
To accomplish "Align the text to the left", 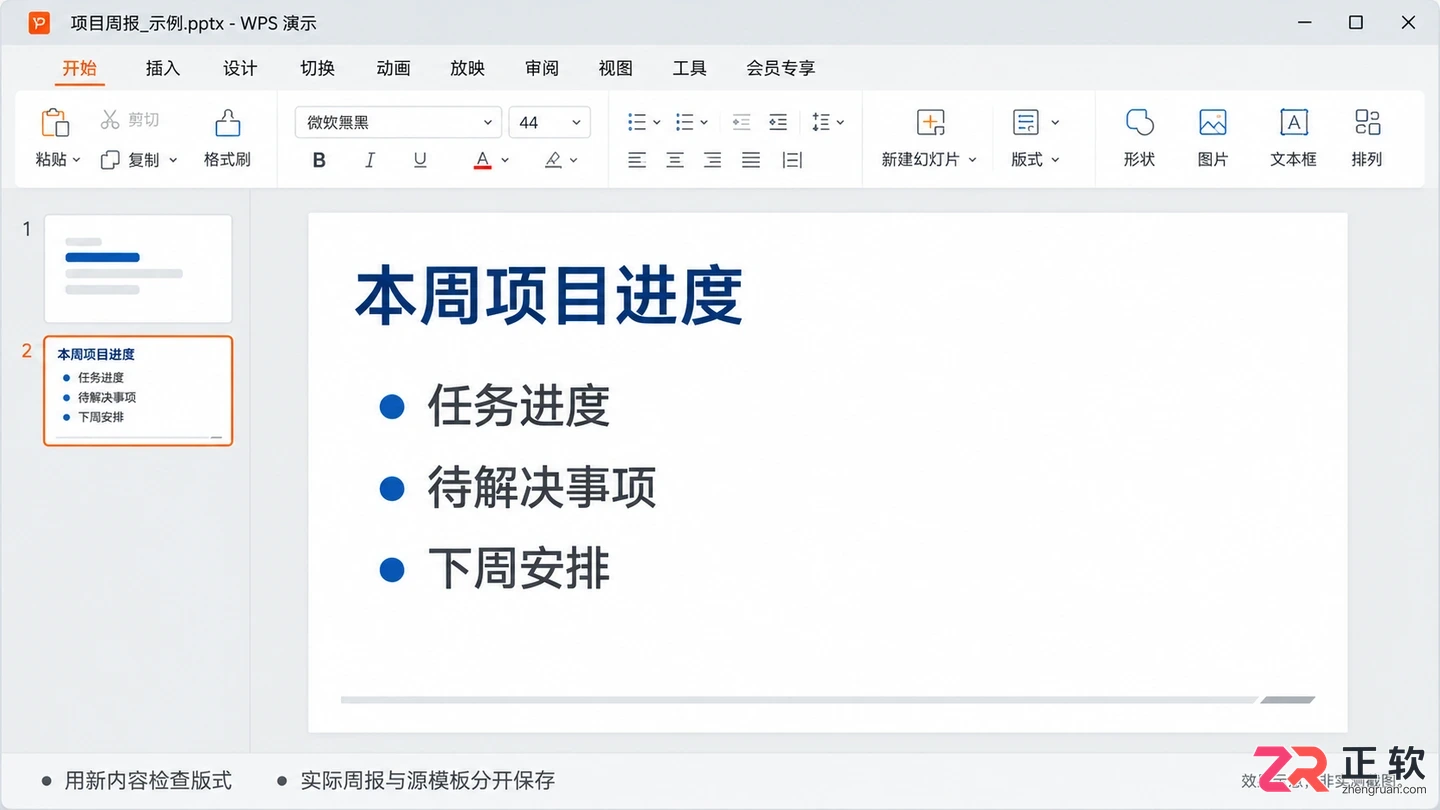I will coord(637,160).
